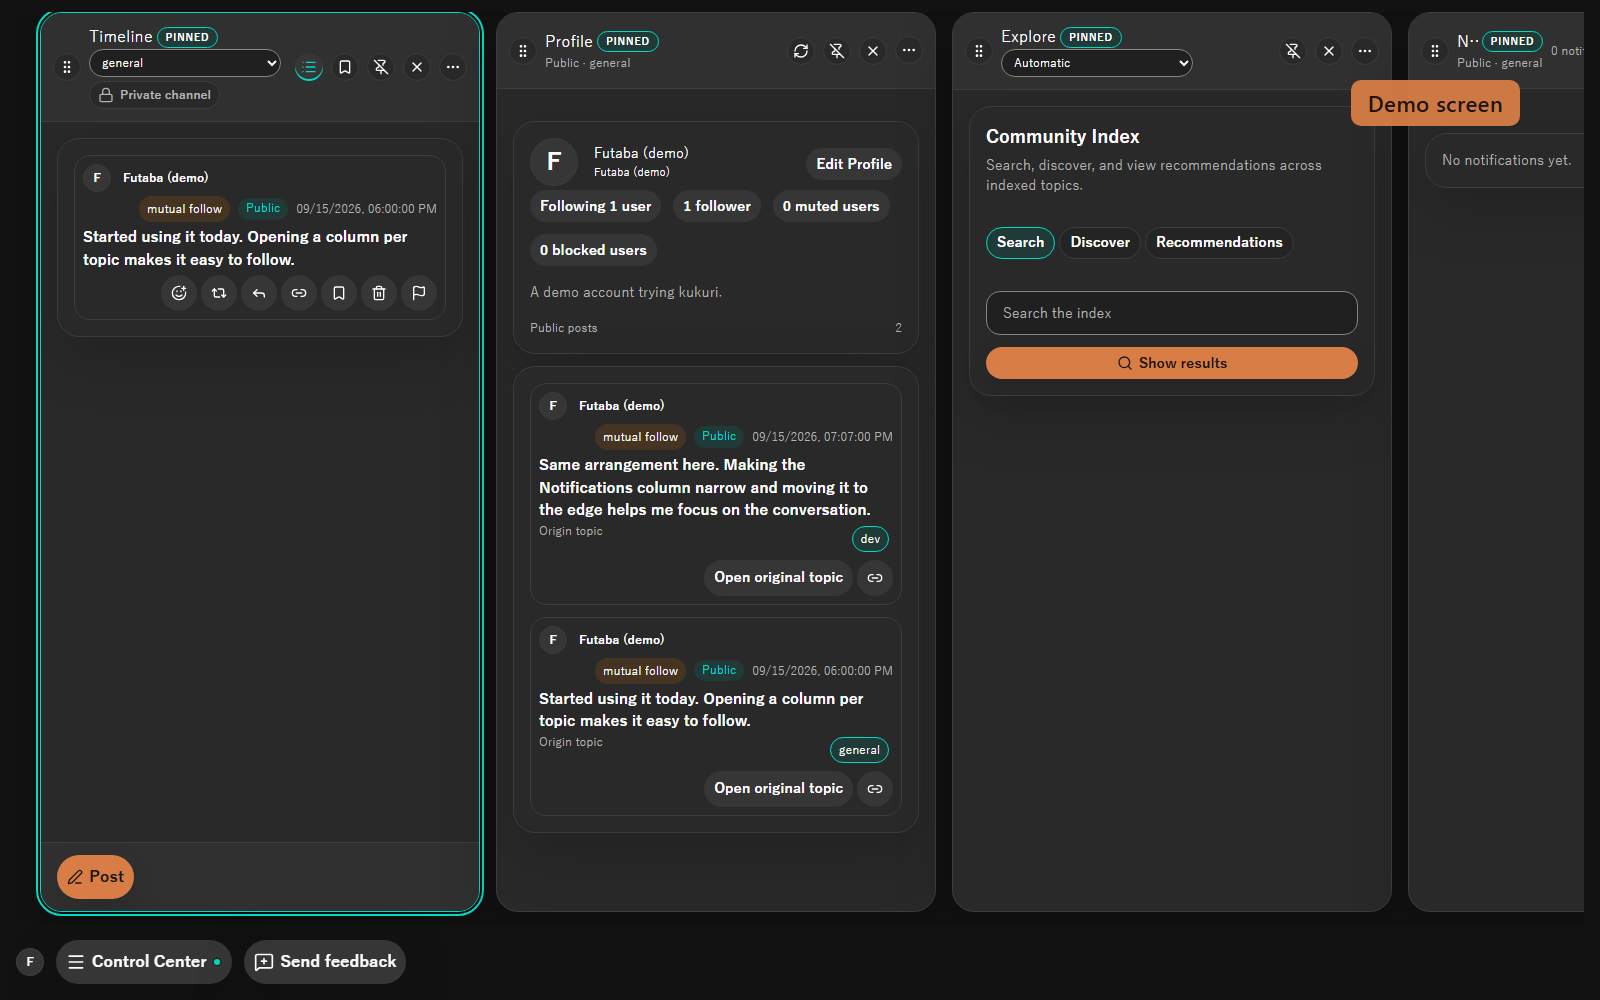Open original topic for dev post
This screenshot has width=1600, height=1000.
778,578
